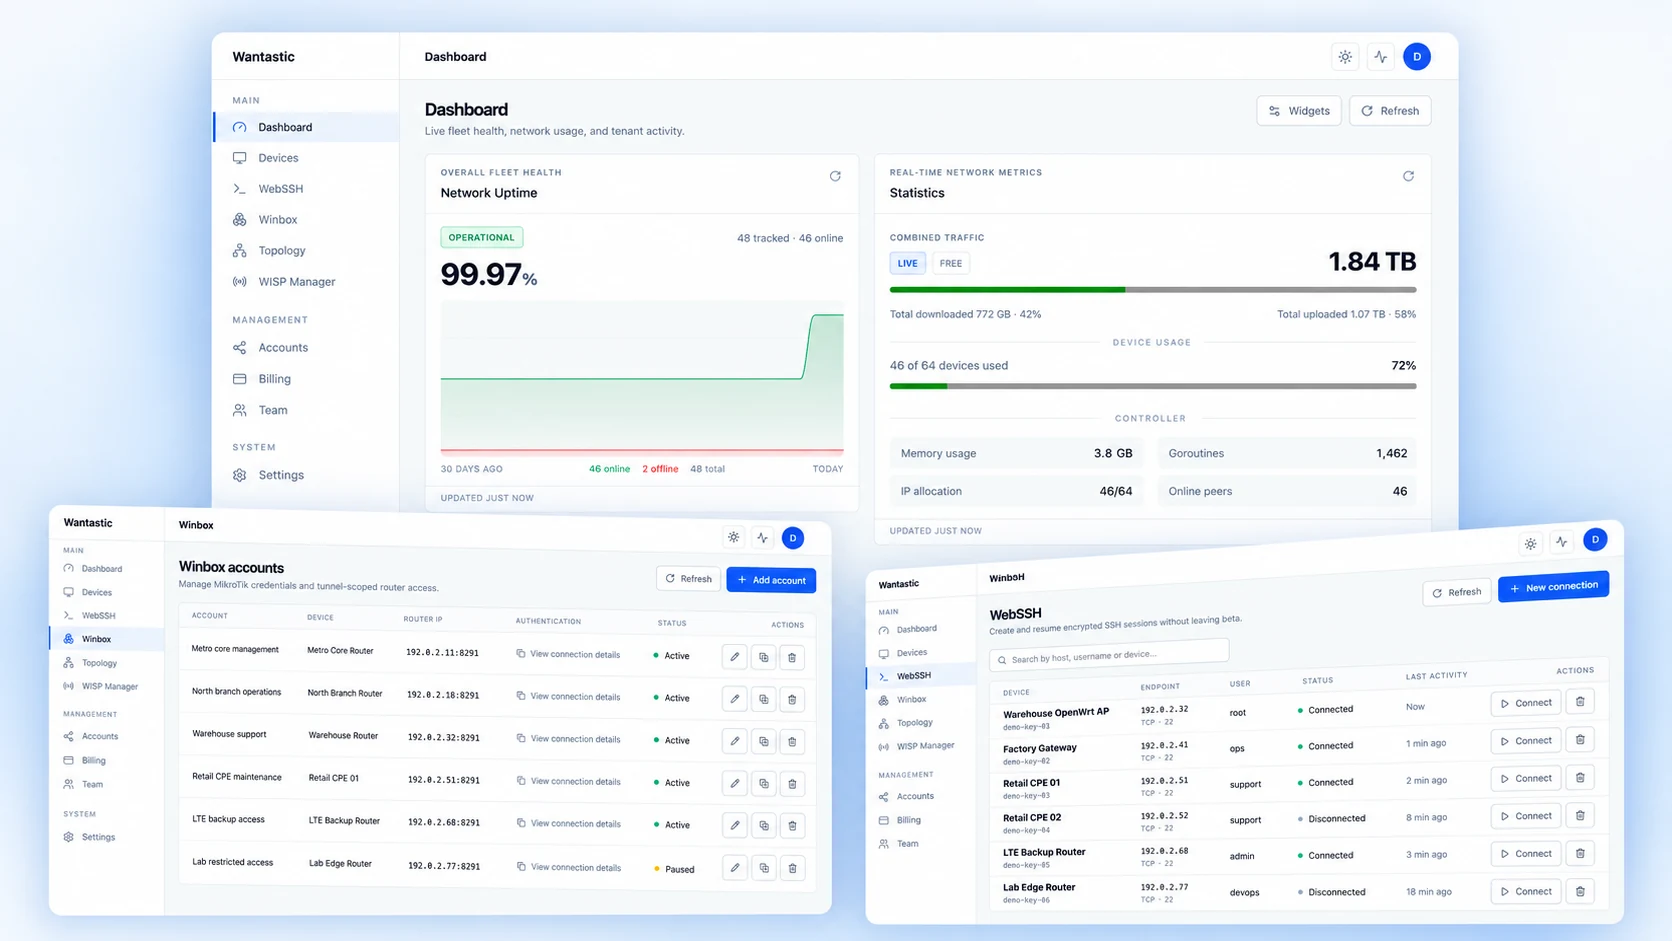Delete the Warehouse support Winbox account
Viewport: 1672px width, 941px height.
792,741
